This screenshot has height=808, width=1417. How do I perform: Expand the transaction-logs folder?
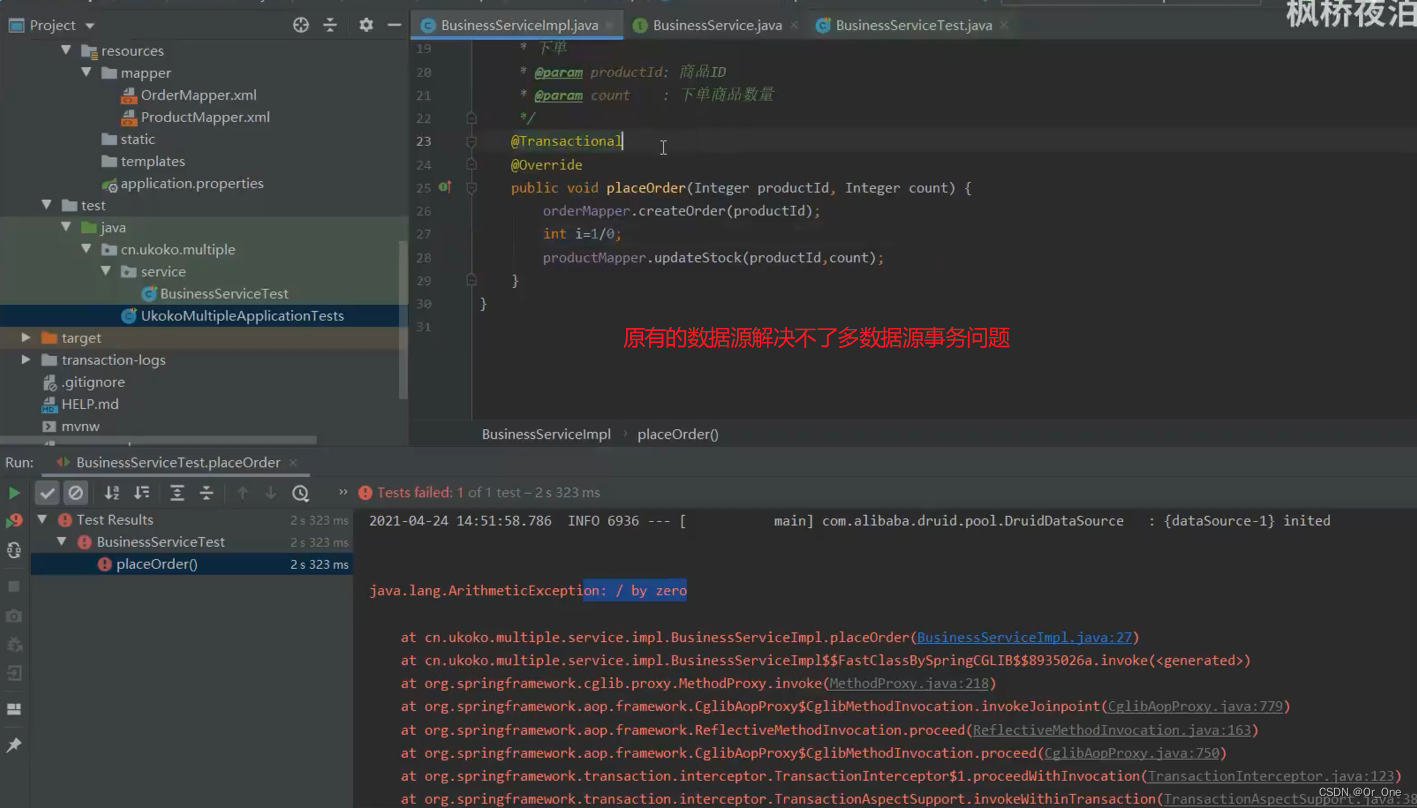[x=26, y=360]
